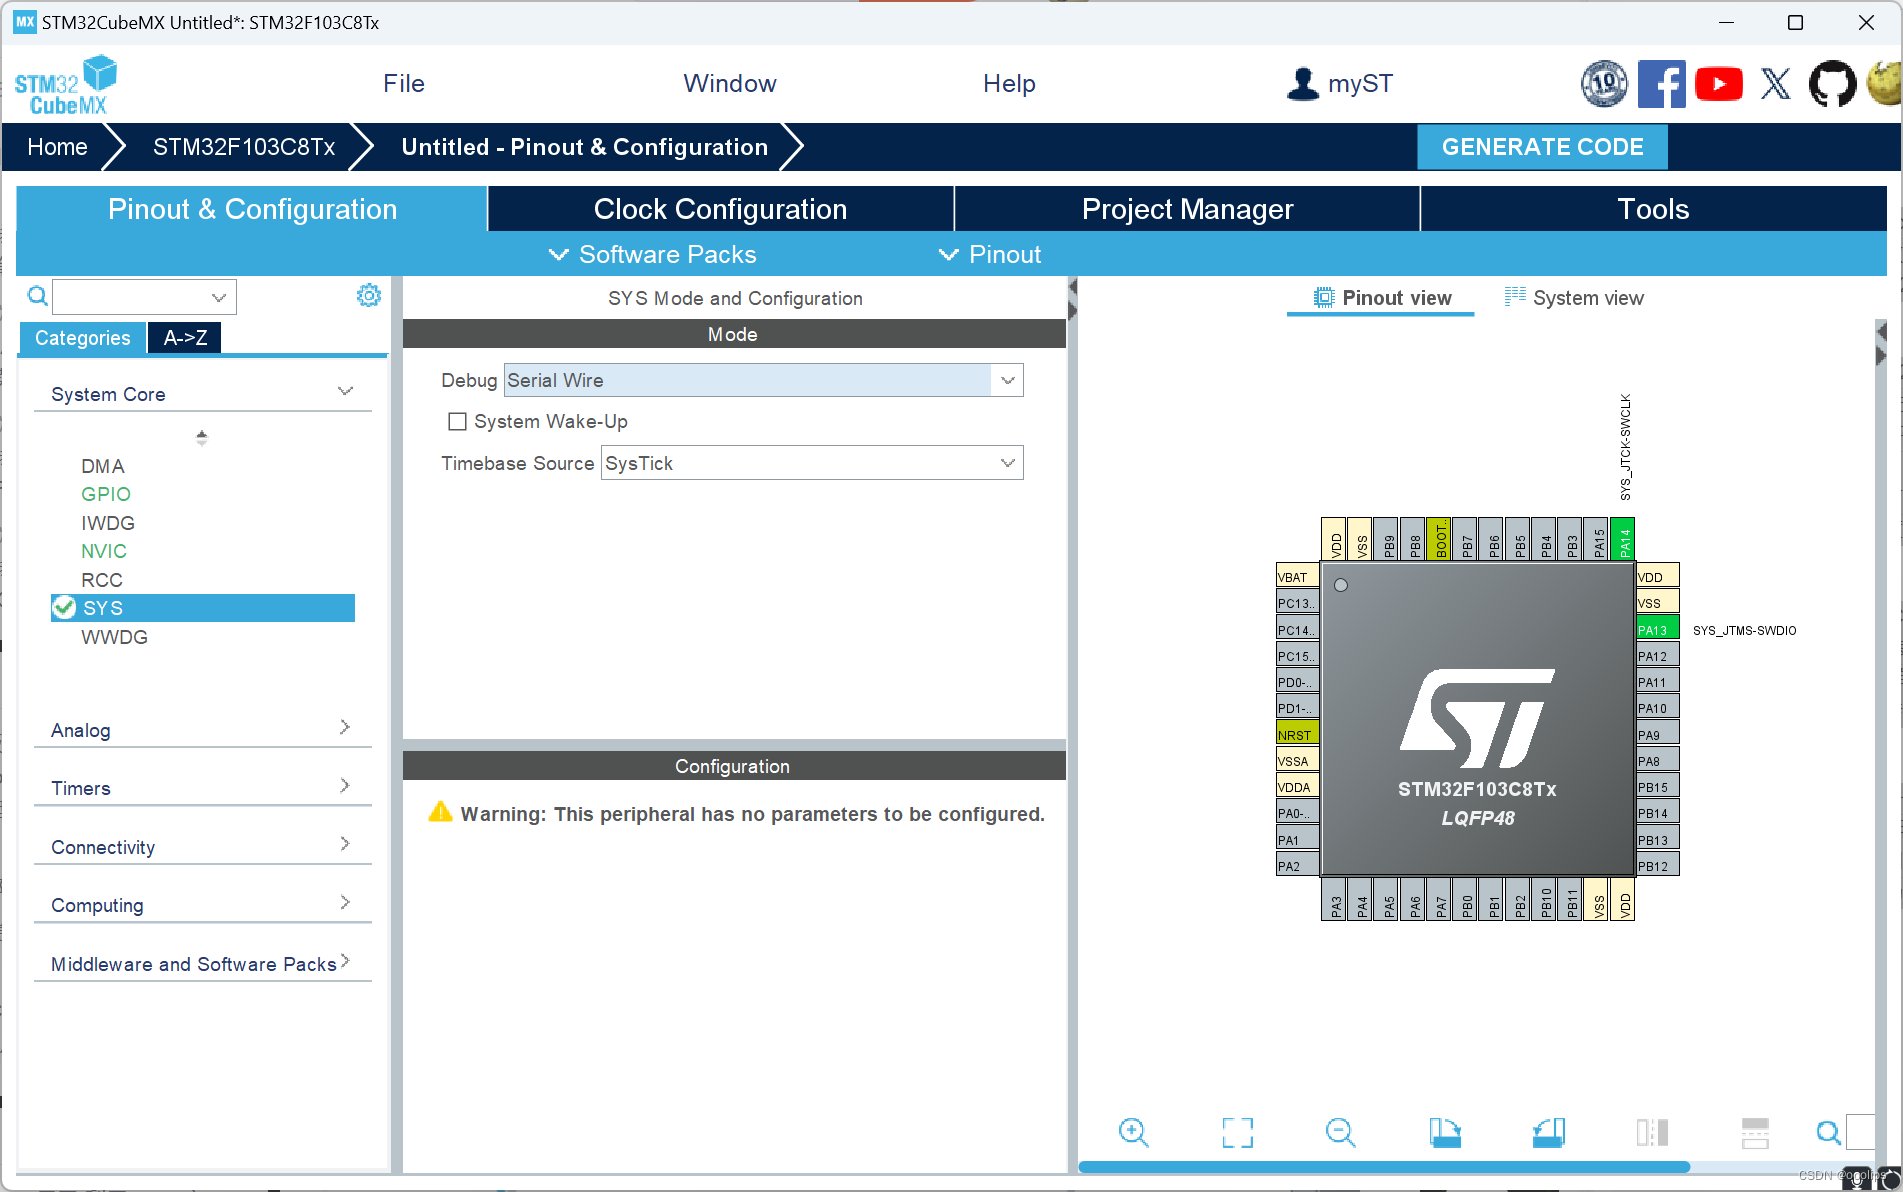
Task: Click the 10-year anniversary badge icon
Action: pos(1604,84)
